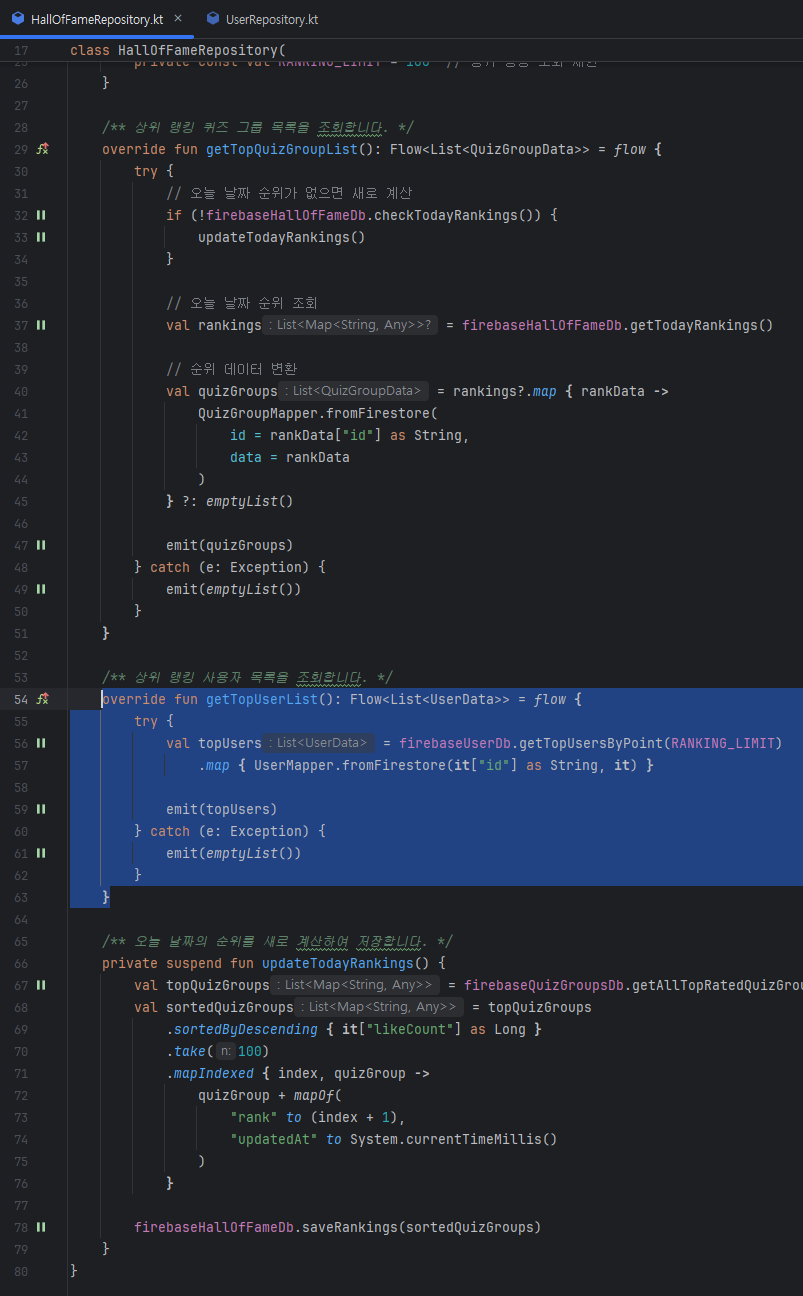This screenshot has width=803, height=1296.
Task: Click the suspend call gutter icon on line 33
Action: coord(41,237)
